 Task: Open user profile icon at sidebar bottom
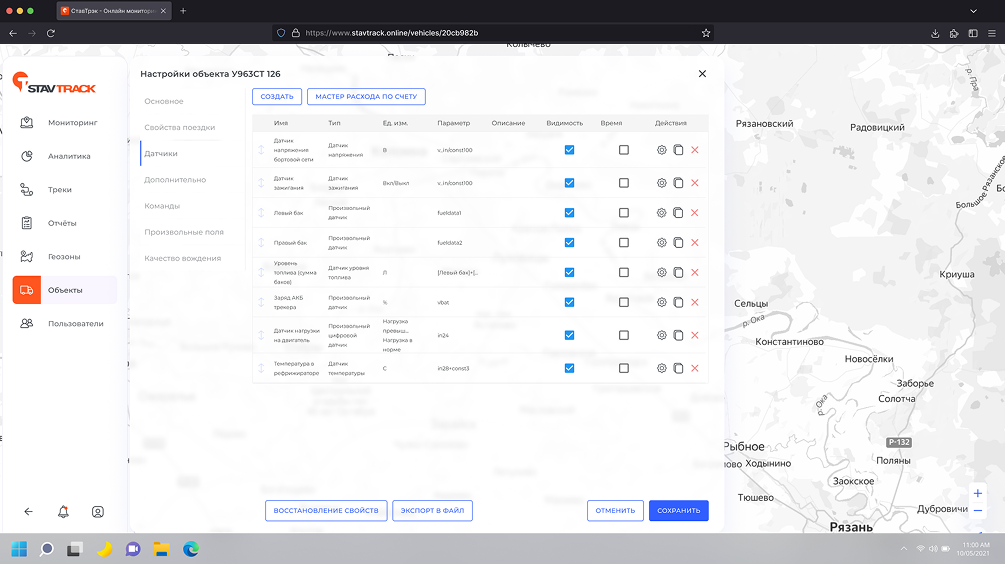point(98,512)
